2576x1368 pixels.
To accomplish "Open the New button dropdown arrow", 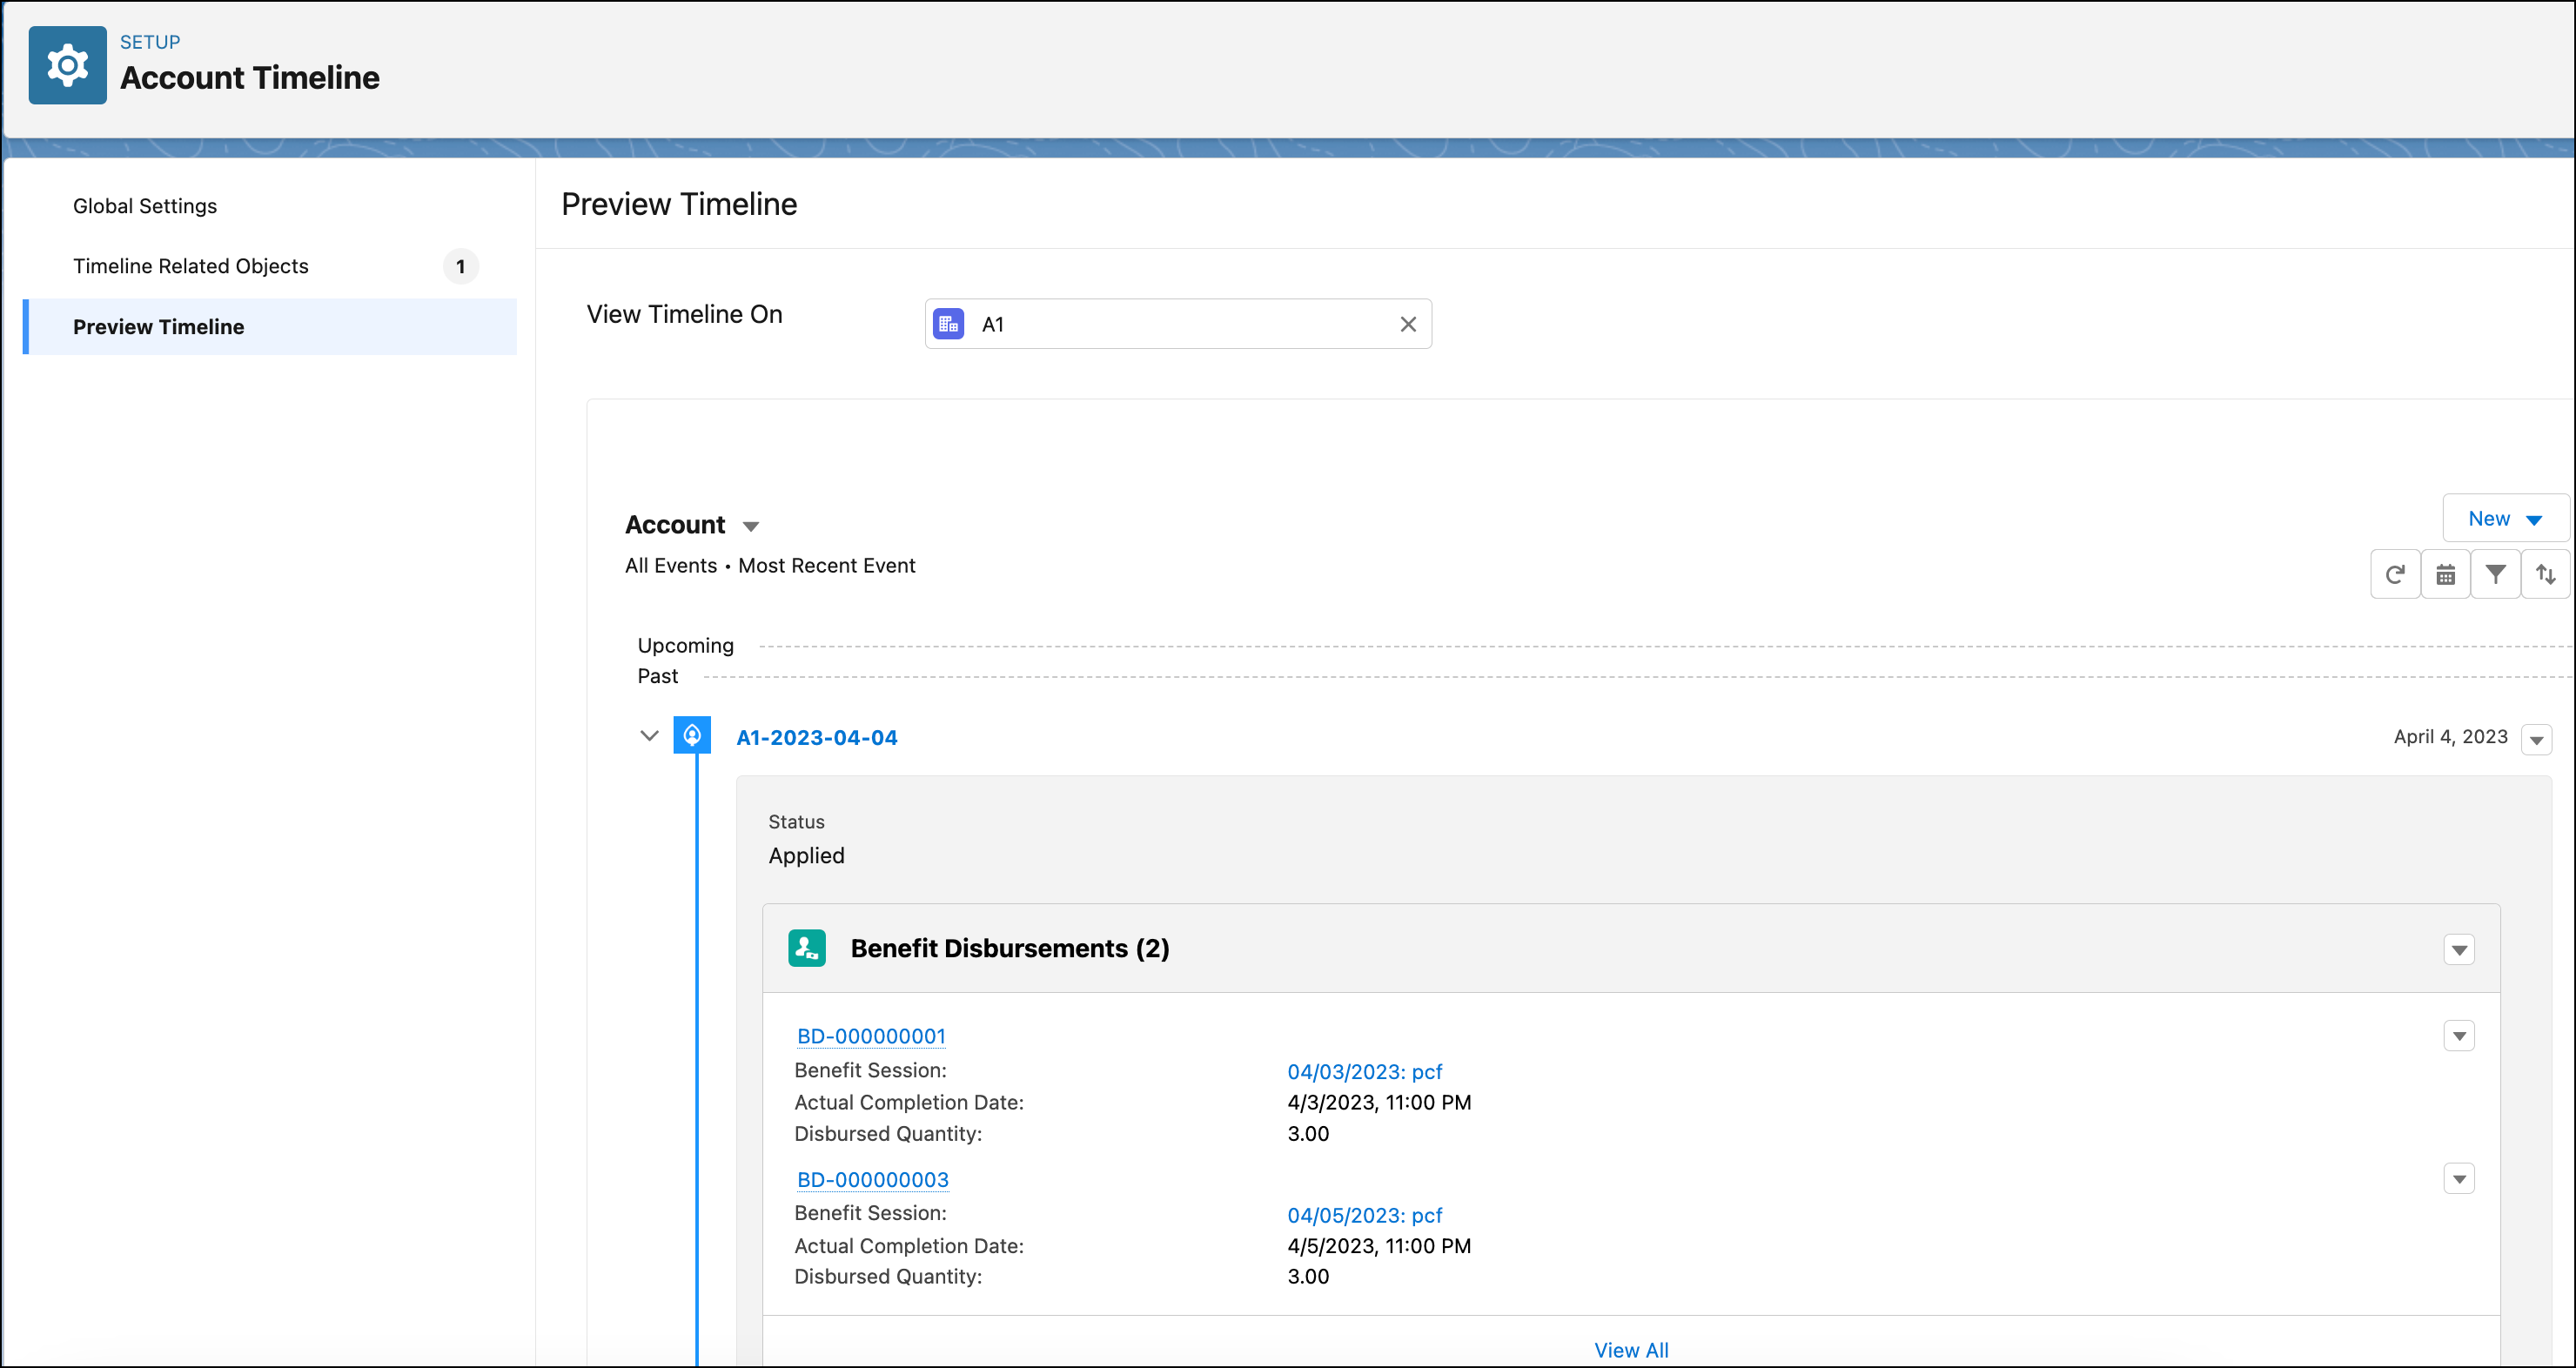I will click(2534, 518).
